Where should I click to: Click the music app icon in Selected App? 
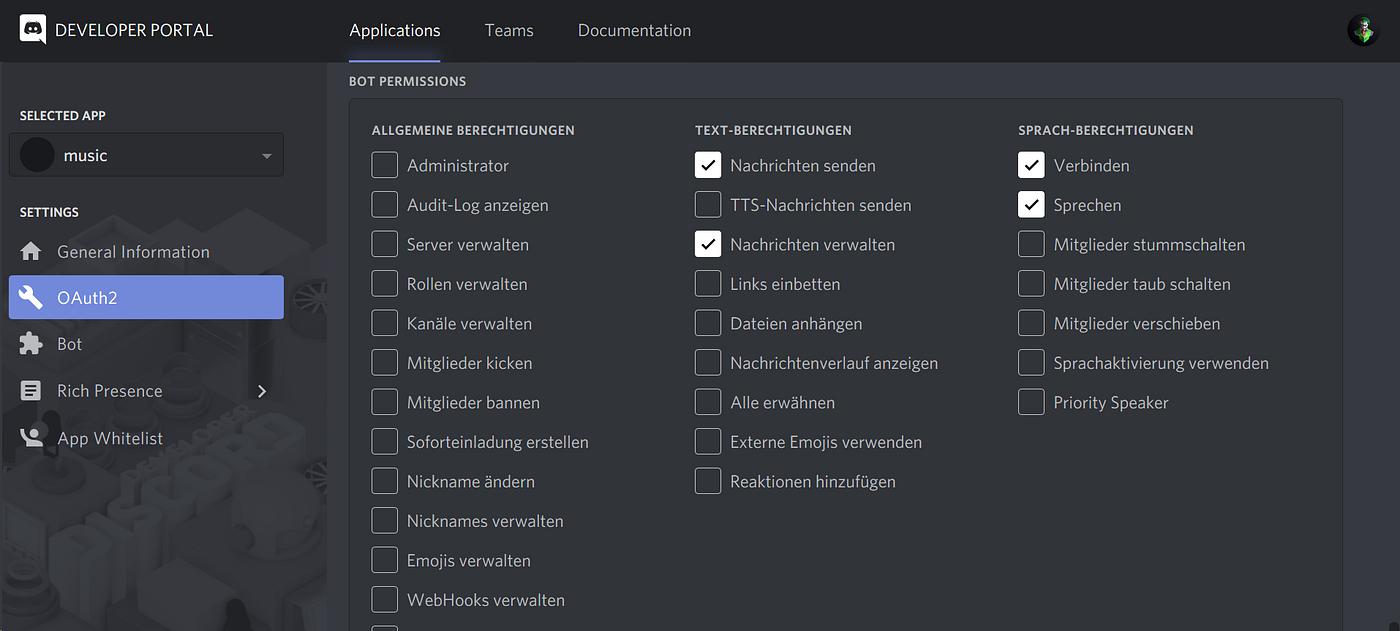[36, 154]
